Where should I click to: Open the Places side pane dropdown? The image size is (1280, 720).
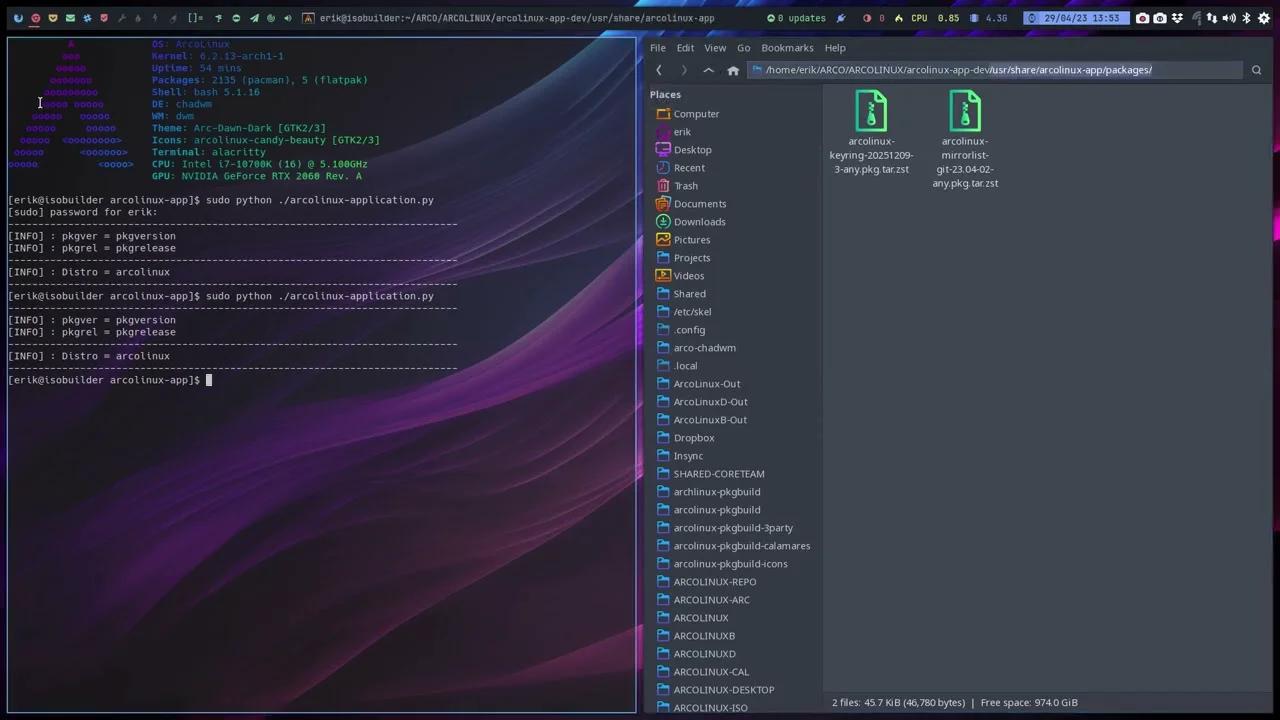coord(666,95)
